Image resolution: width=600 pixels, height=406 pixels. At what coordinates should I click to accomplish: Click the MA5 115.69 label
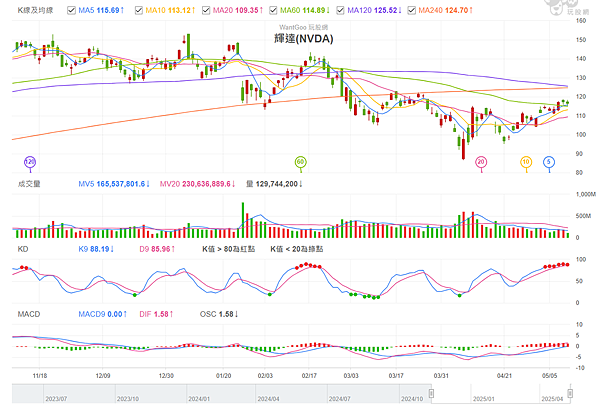pyautogui.click(x=101, y=10)
